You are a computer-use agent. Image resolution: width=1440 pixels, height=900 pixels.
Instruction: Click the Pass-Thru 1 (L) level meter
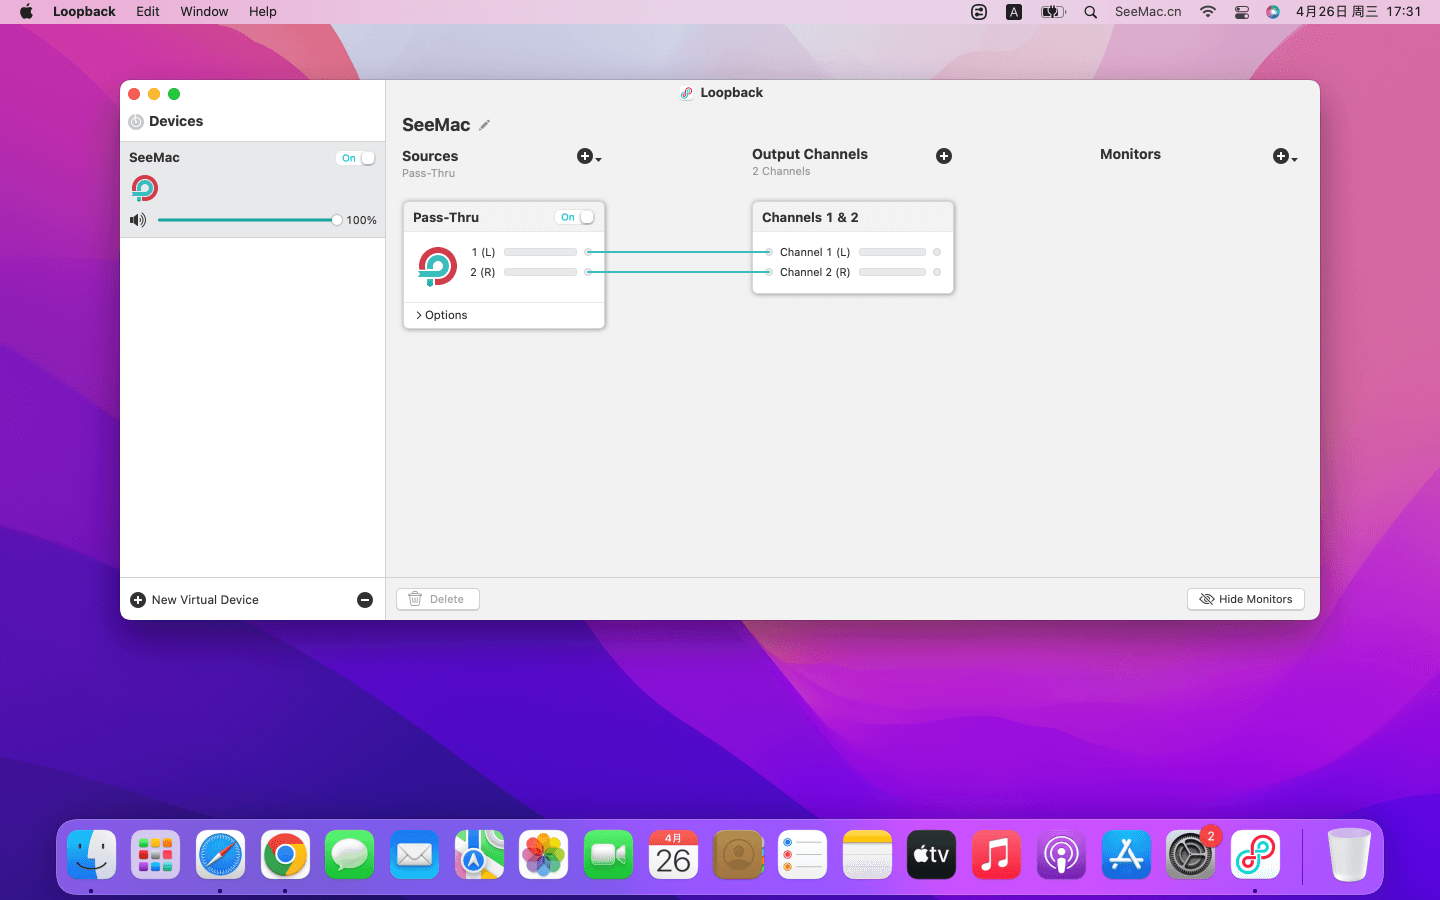point(540,252)
